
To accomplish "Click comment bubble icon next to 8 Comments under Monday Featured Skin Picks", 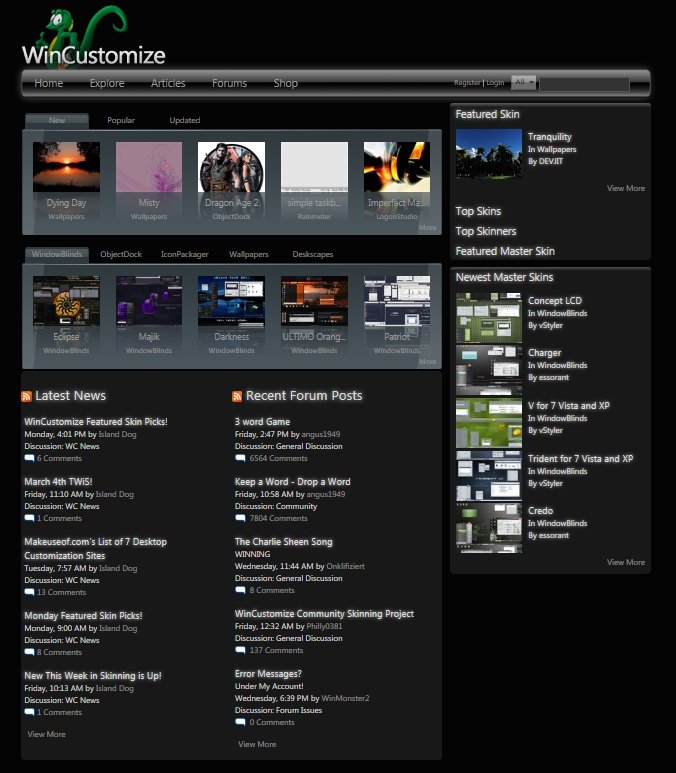I will coord(30,653).
